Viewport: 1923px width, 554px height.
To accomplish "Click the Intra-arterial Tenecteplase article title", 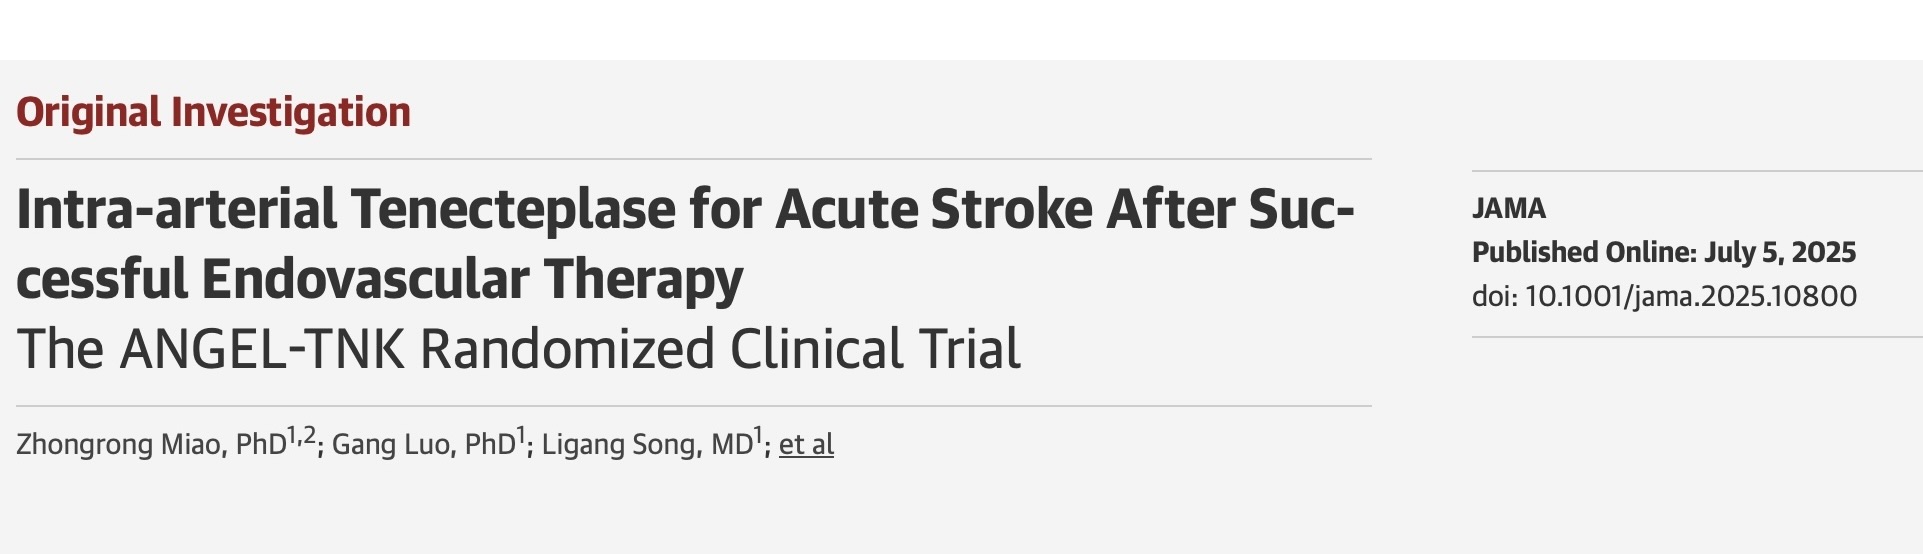I will click(x=686, y=243).
